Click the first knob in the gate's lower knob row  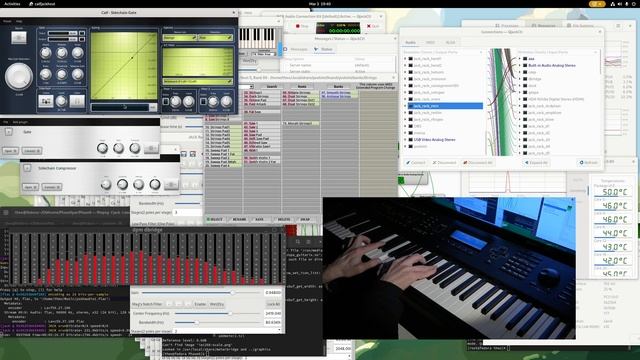[46, 74]
